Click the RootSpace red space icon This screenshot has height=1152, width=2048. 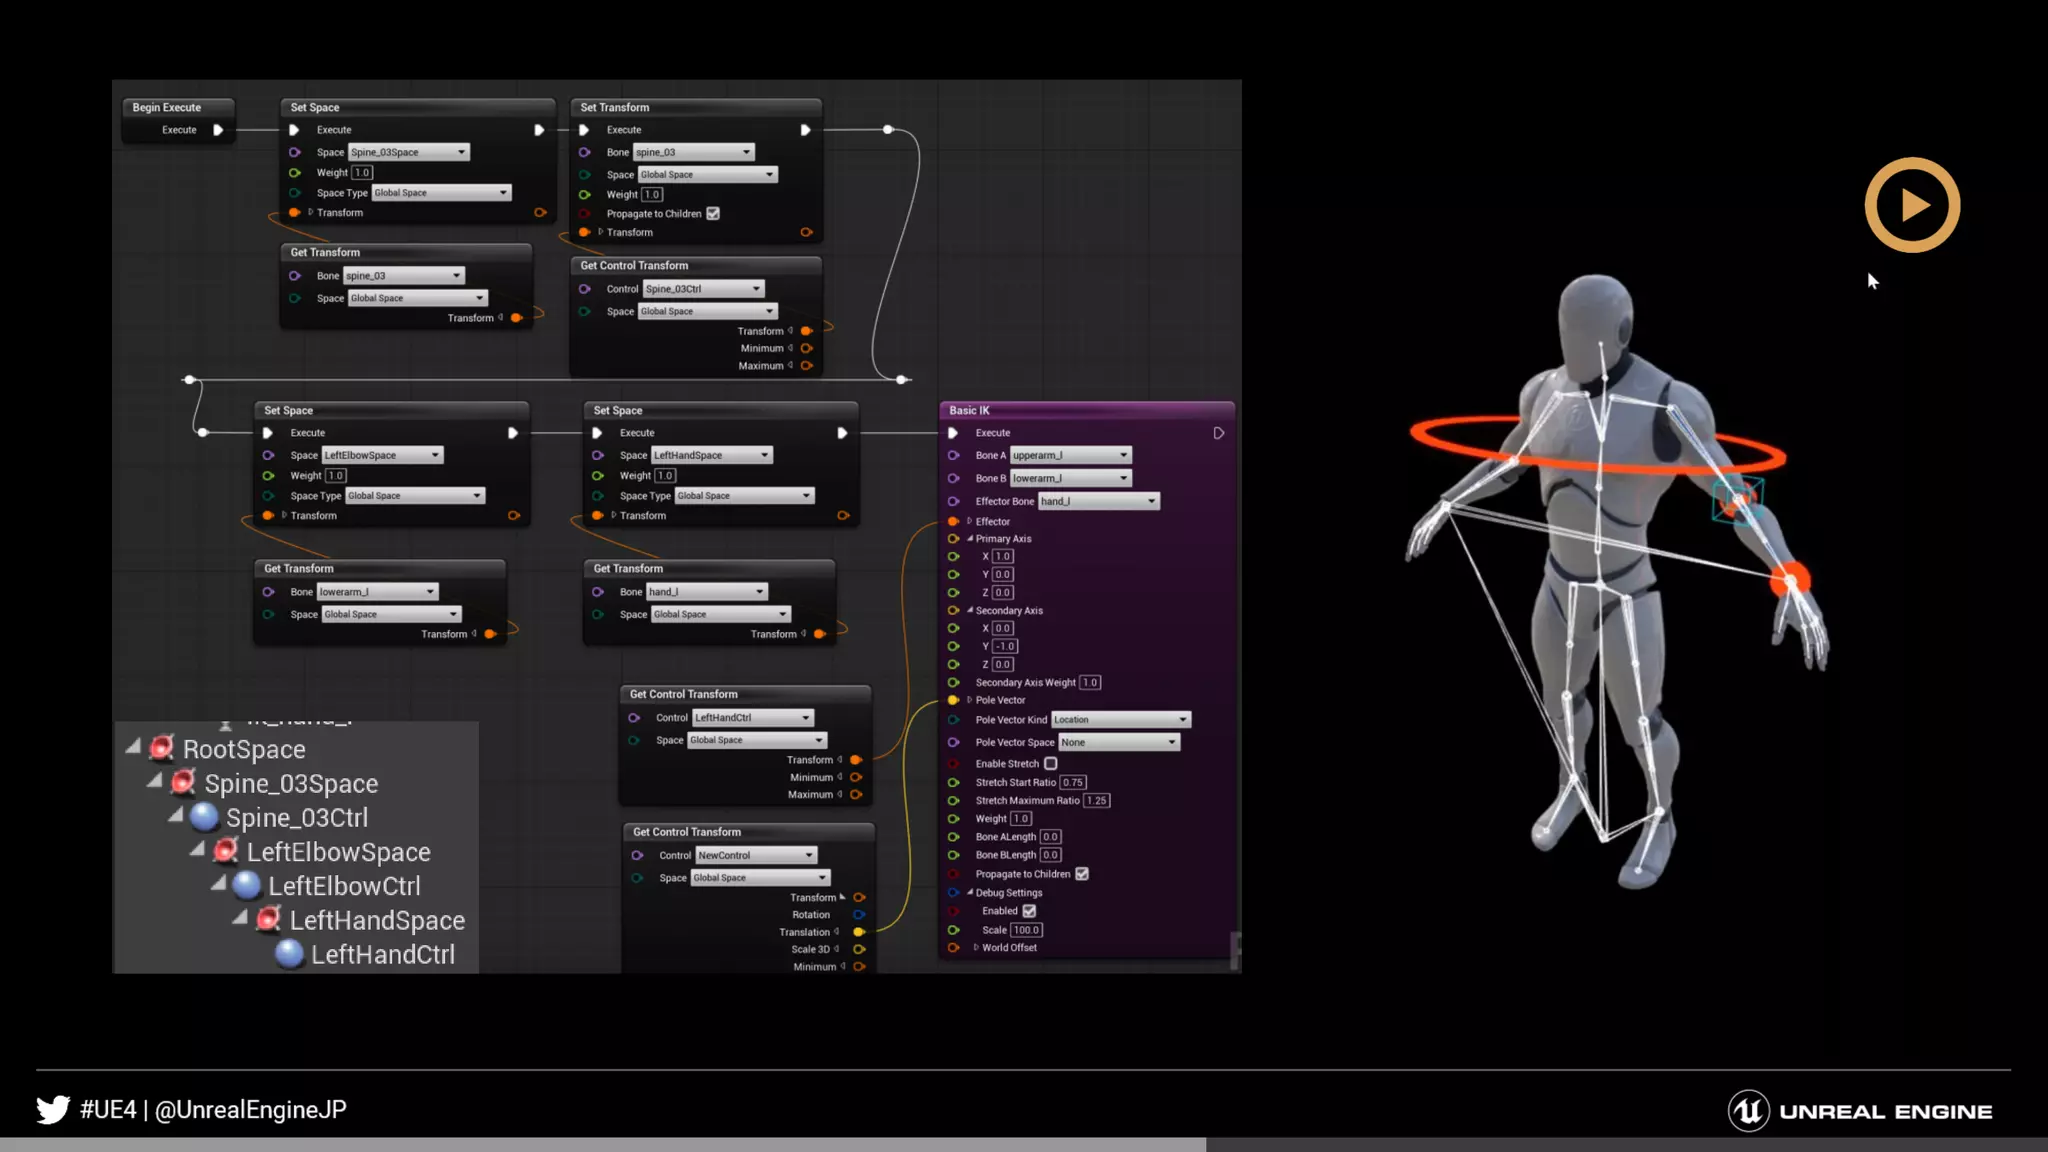coord(162,748)
